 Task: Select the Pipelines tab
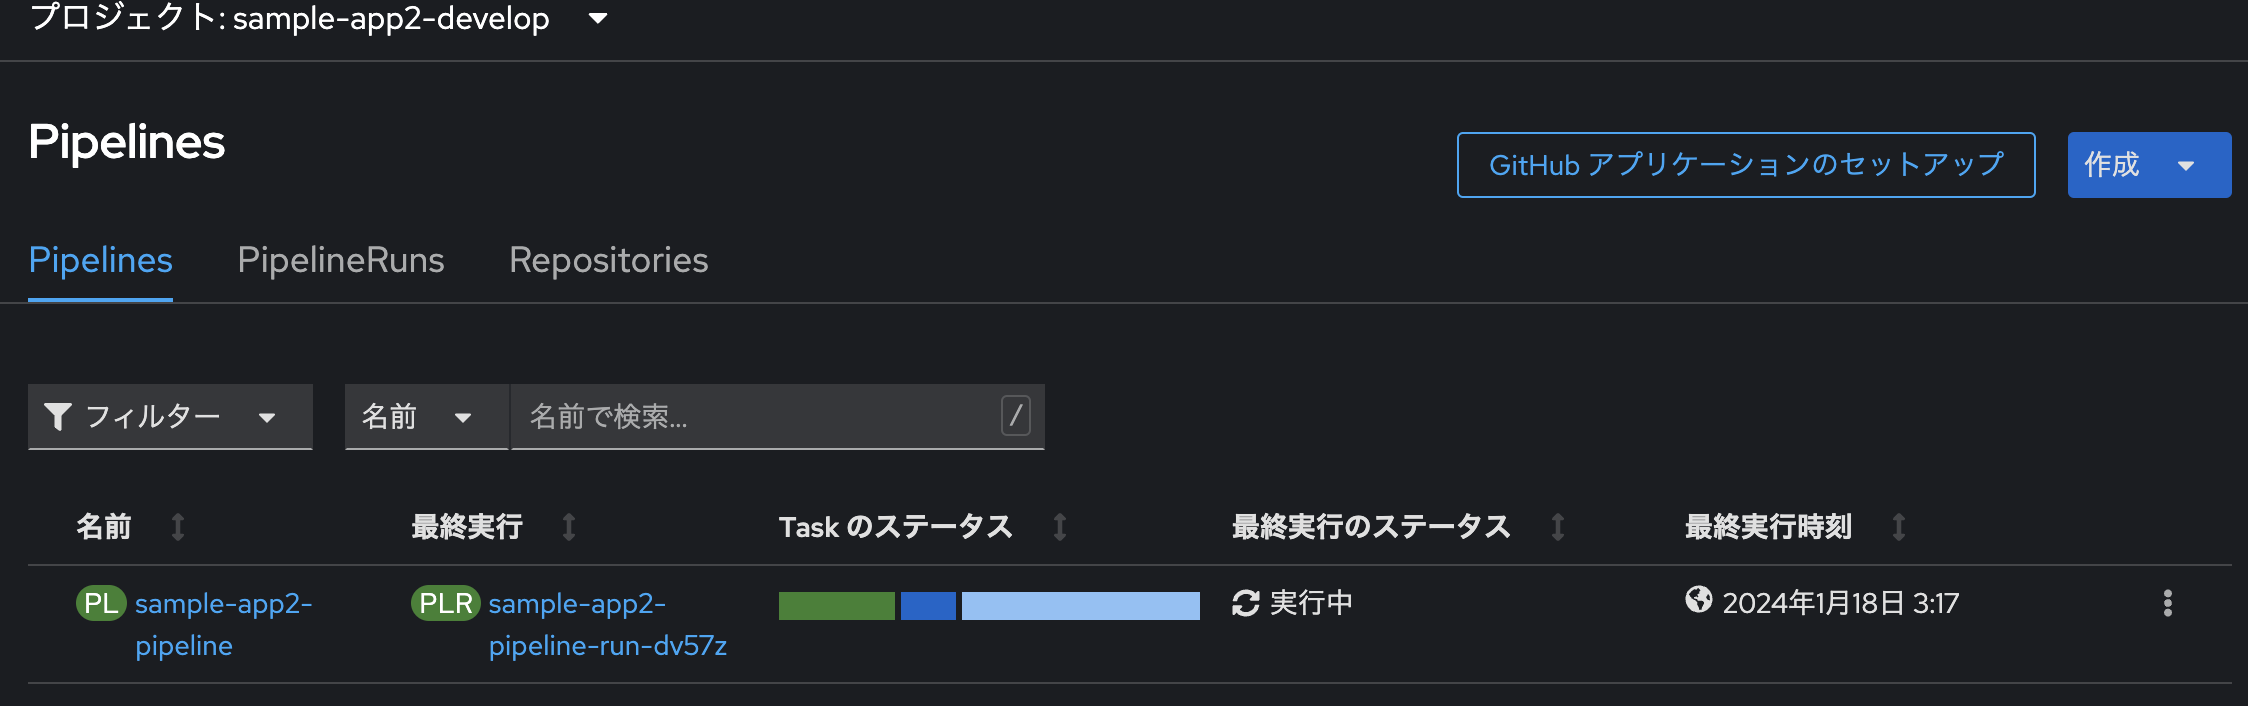tap(100, 260)
